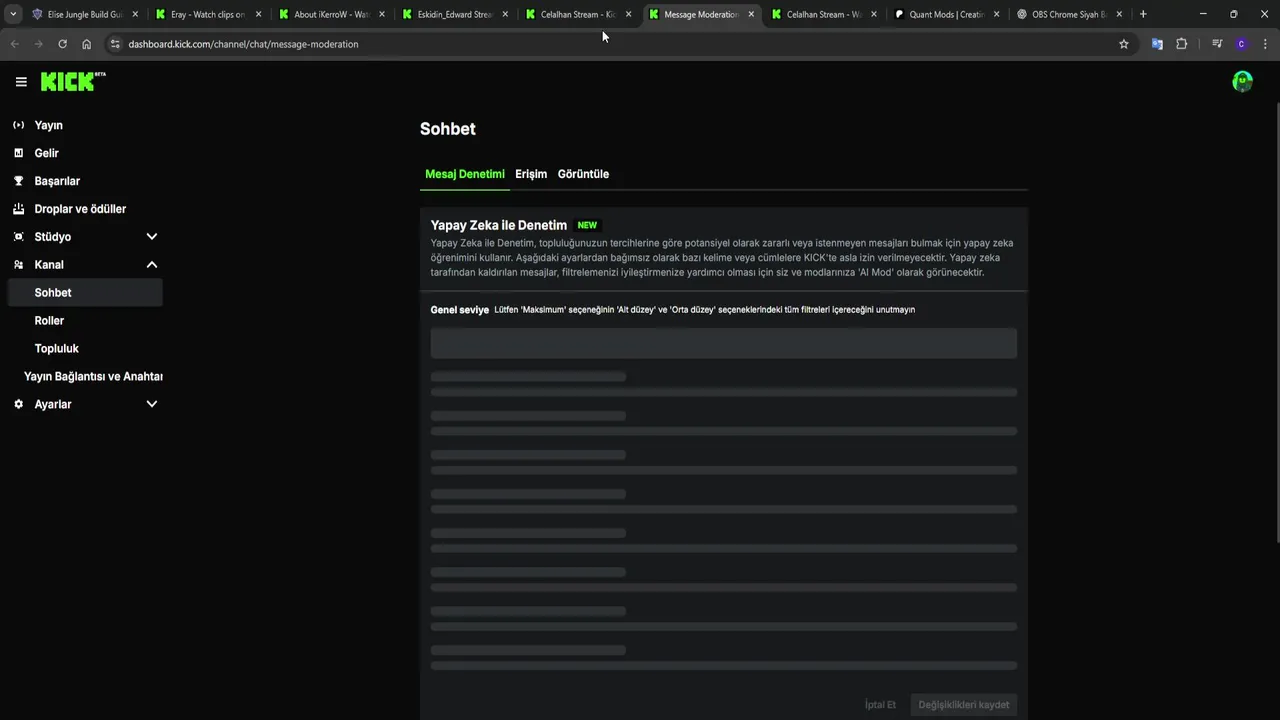Open the Chrome extensions puzzle icon

click(x=1181, y=44)
